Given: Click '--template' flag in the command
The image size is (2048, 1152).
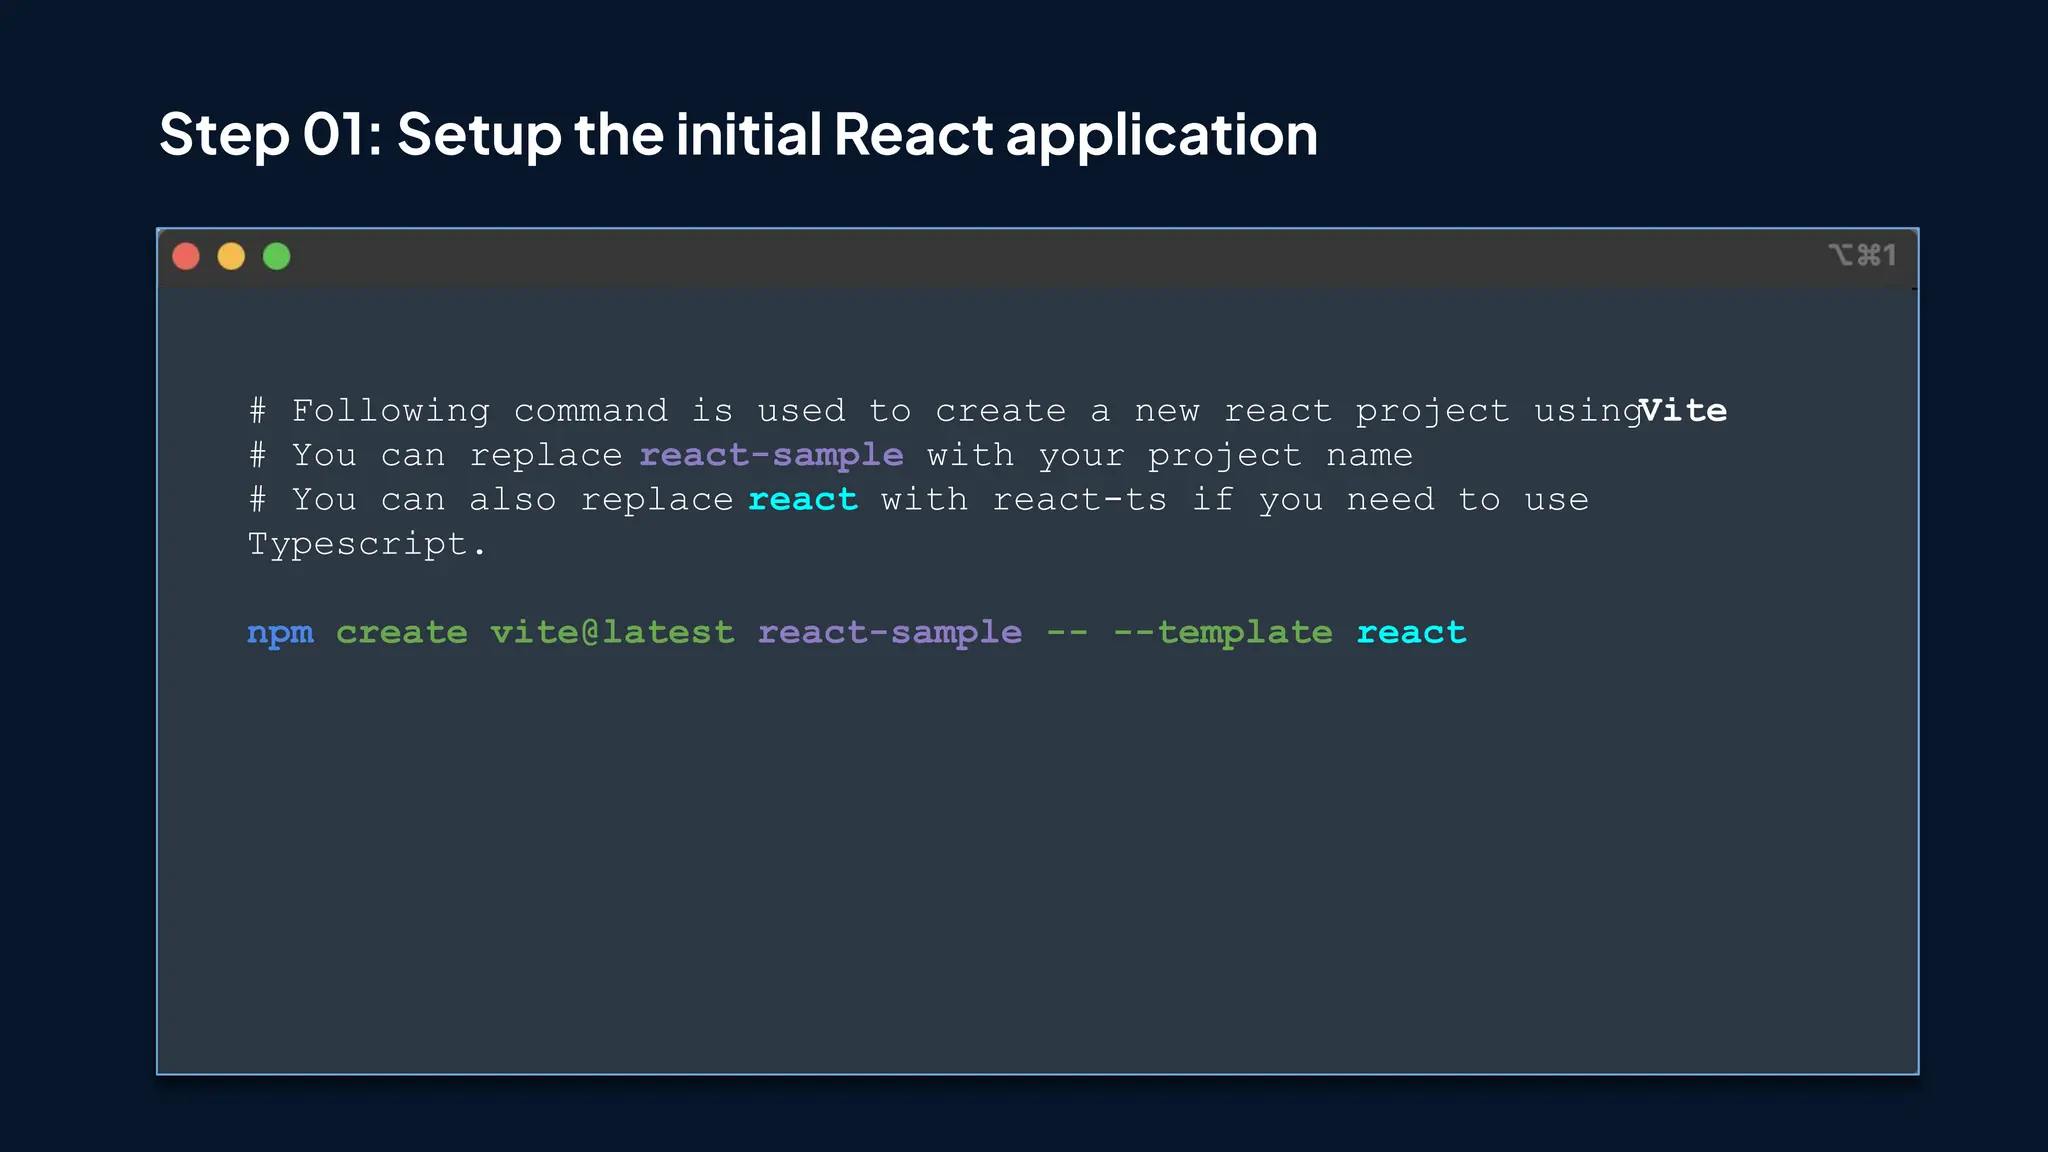Looking at the screenshot, I should [x=1222, y=633].
